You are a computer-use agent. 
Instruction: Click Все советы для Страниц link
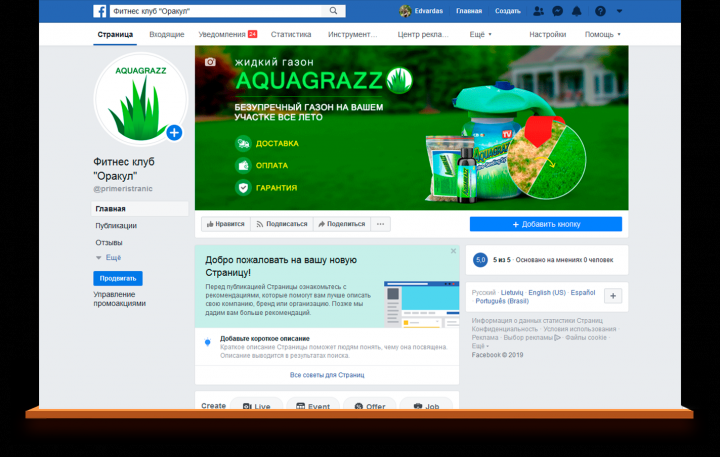[x=327, y=375]
